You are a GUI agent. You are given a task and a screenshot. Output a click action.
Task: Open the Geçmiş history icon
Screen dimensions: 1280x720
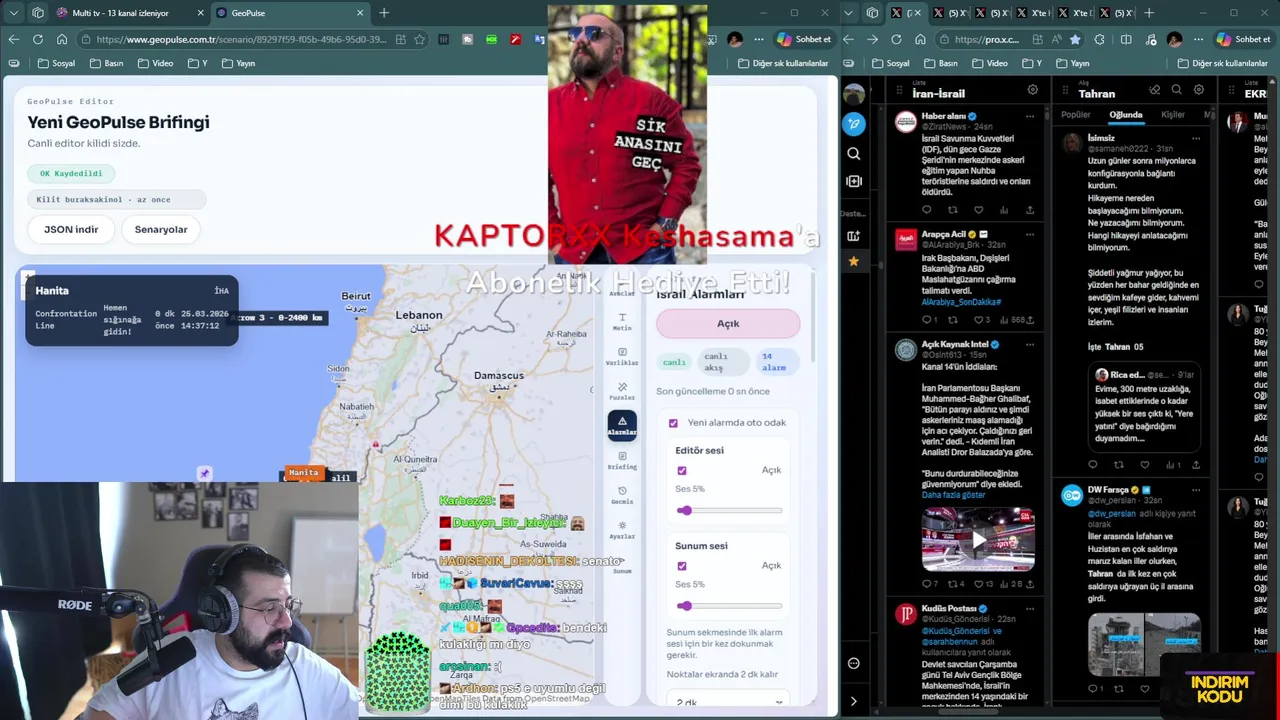622,495
